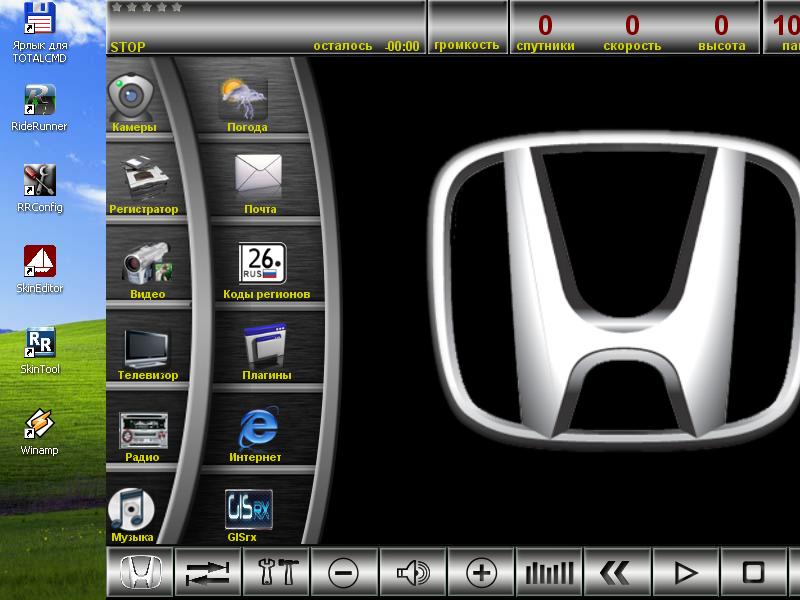The image size is (800, 600).
Task: Open the RRConfig desktop shortcut
Action: pos(40,189)
